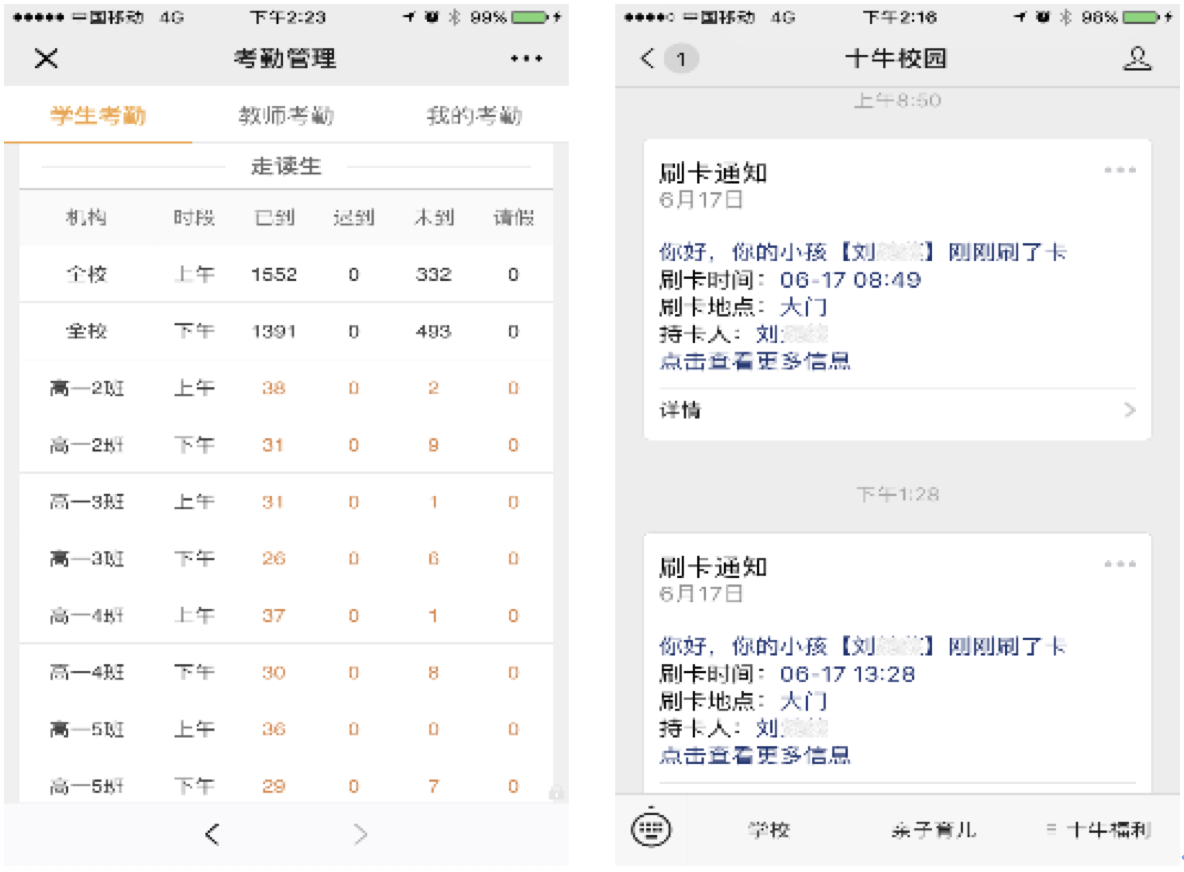
Task: Close the 考勤管理 page with X icon
Action: [x=46, y=58]
